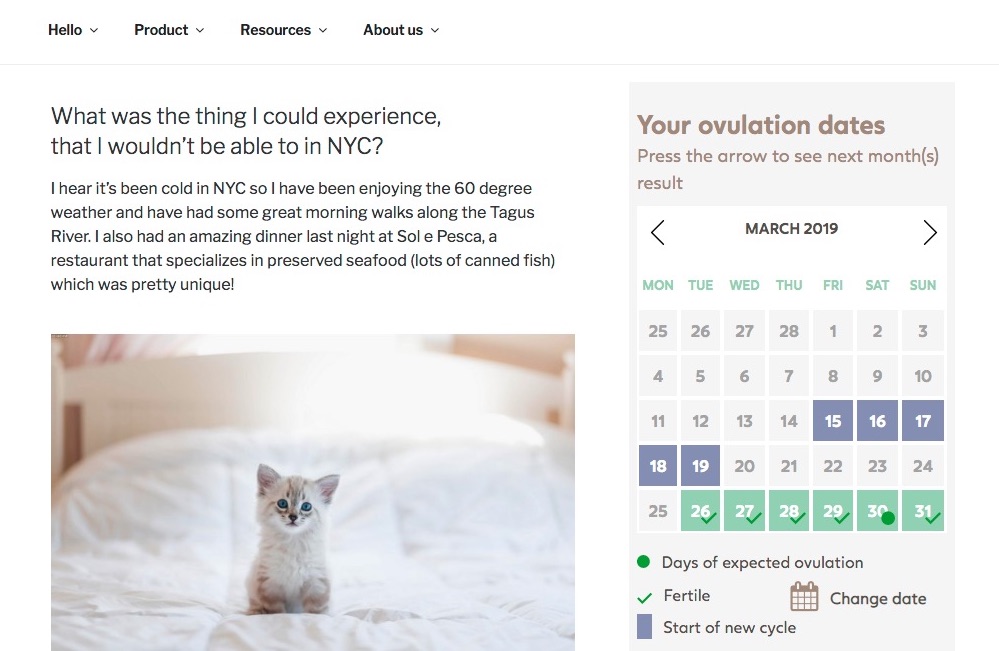Pick fertile day March 26
Image resolution: width=999 pixels, height=651 pixels.
pos(700,511)
